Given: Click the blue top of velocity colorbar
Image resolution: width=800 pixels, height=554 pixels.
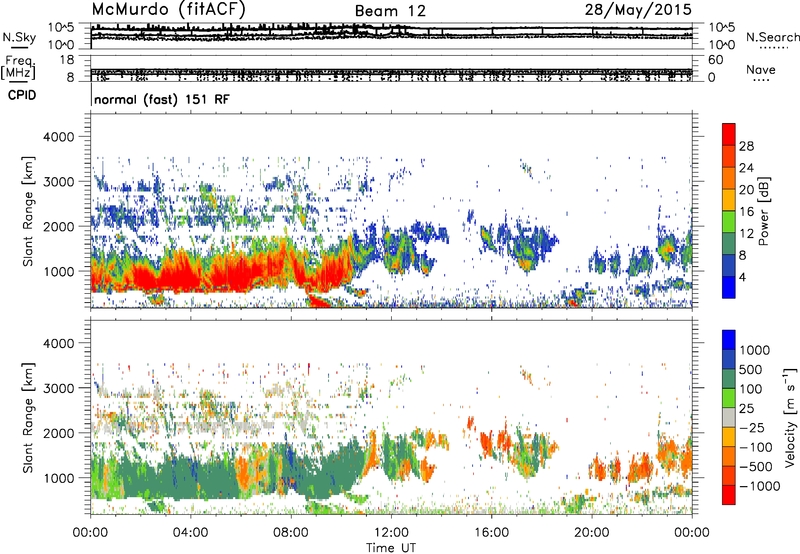Looking at the screenshot, I should click(729, 340).
